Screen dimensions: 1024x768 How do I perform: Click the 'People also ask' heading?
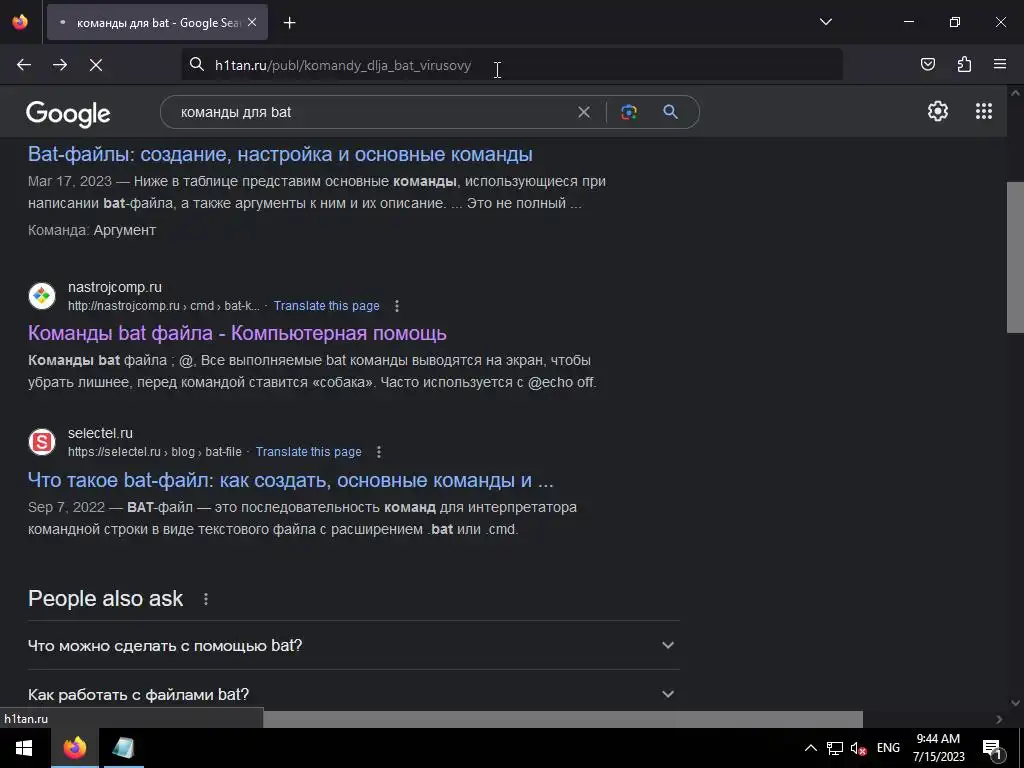(106, 599)
